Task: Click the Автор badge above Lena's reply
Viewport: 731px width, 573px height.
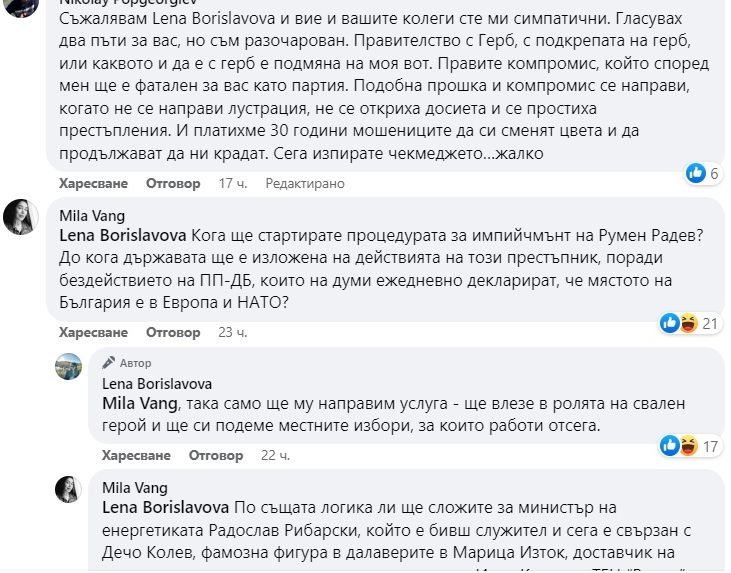Action: coord(135,363)
